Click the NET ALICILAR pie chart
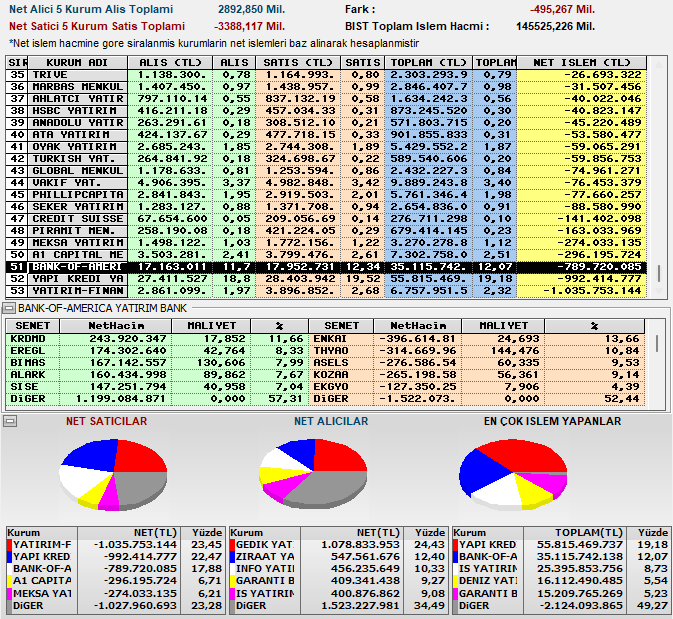673x619 pixels. [x=313, y=474]
